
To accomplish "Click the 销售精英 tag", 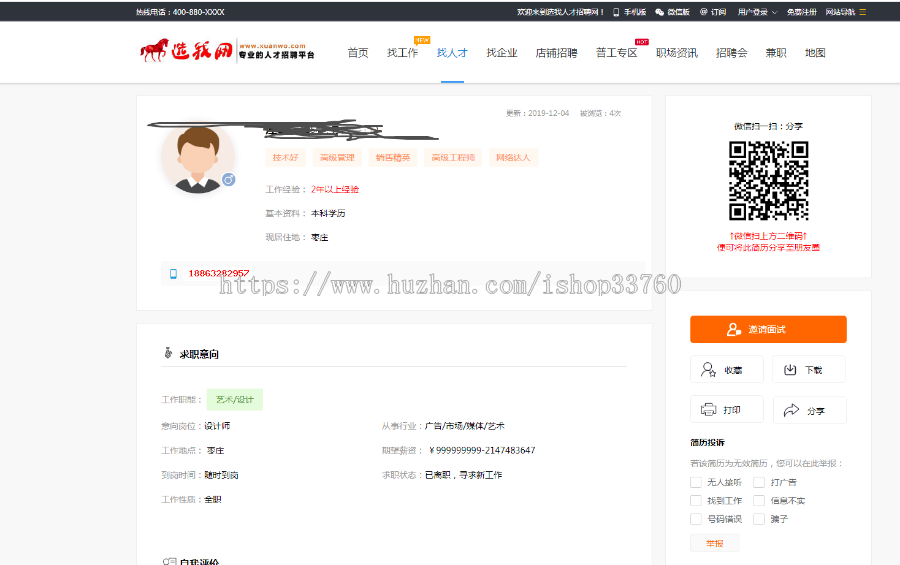I will (x=393, y=157).
